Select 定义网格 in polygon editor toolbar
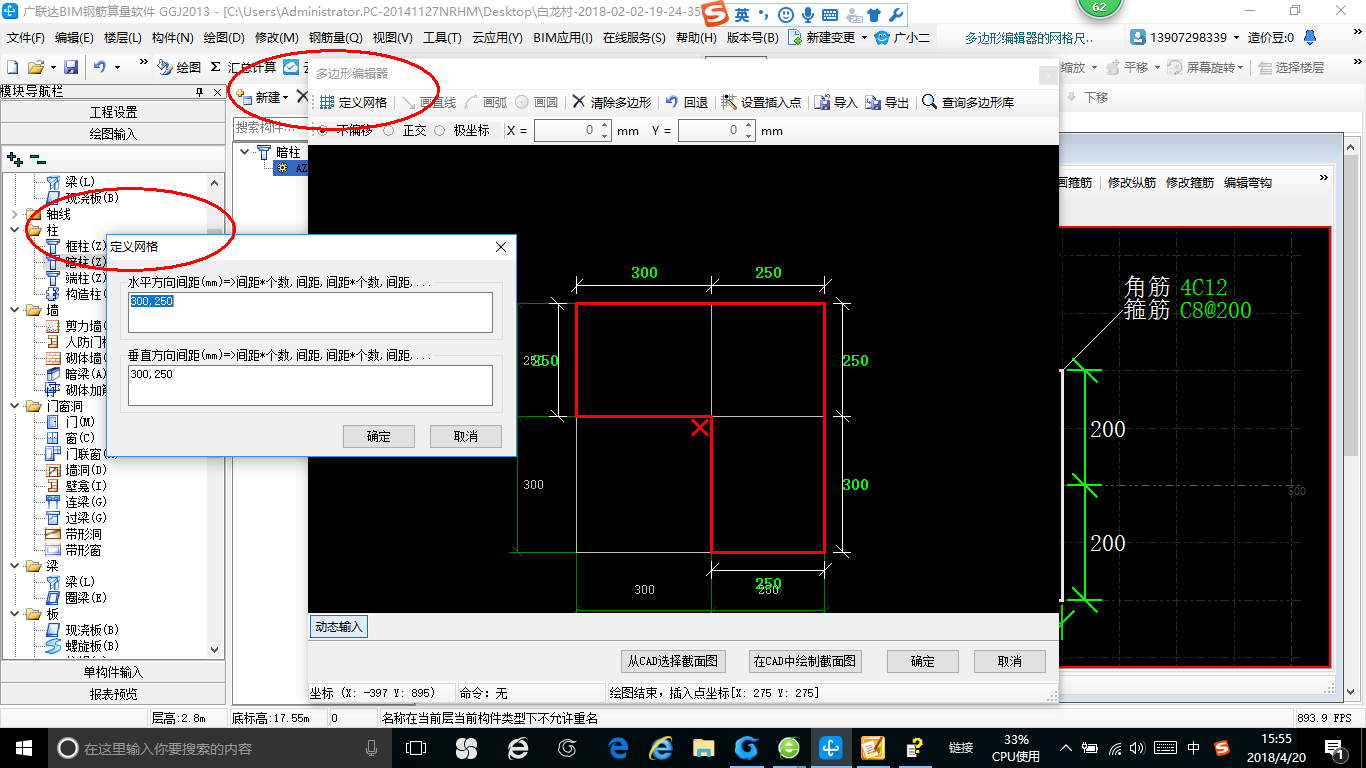1366x768 pixels. point(353,102)
